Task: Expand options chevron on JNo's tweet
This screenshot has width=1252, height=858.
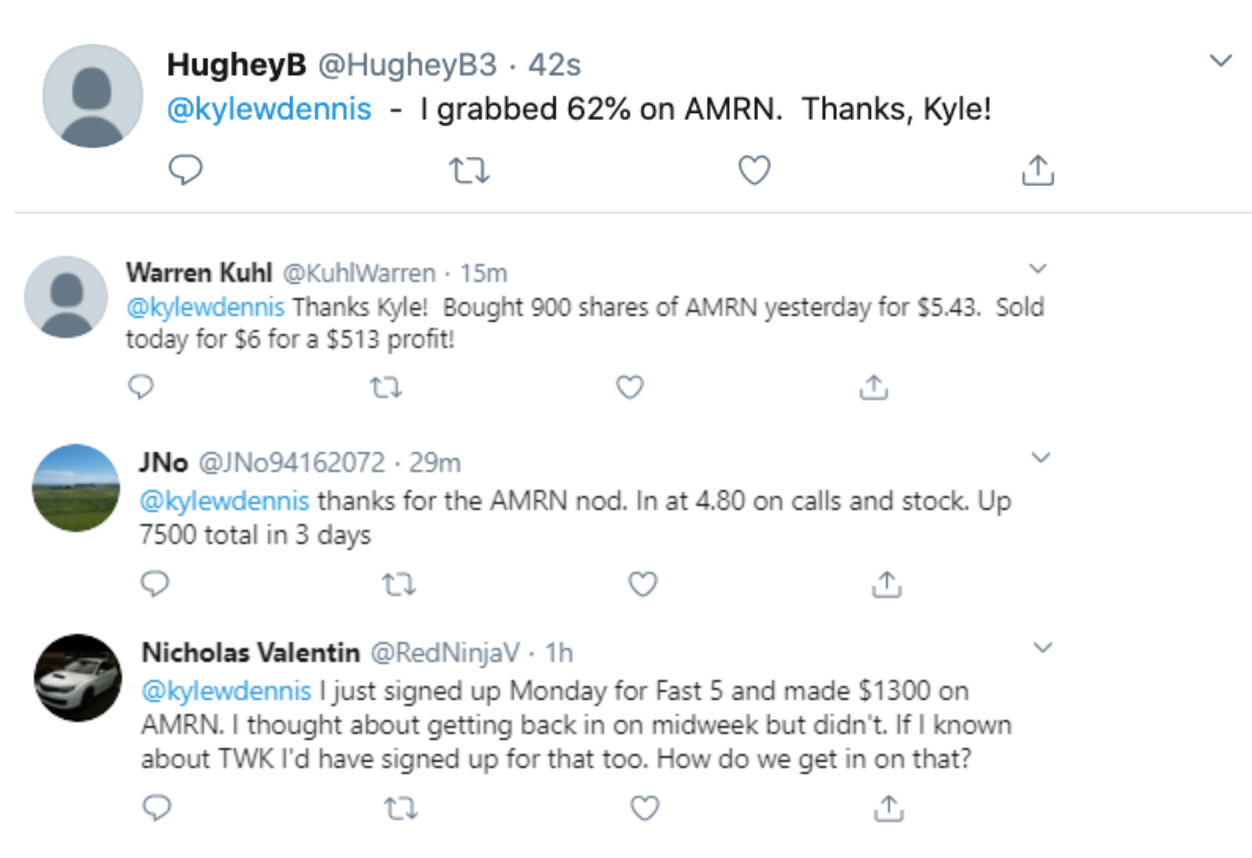Action: coord(1041,458)
